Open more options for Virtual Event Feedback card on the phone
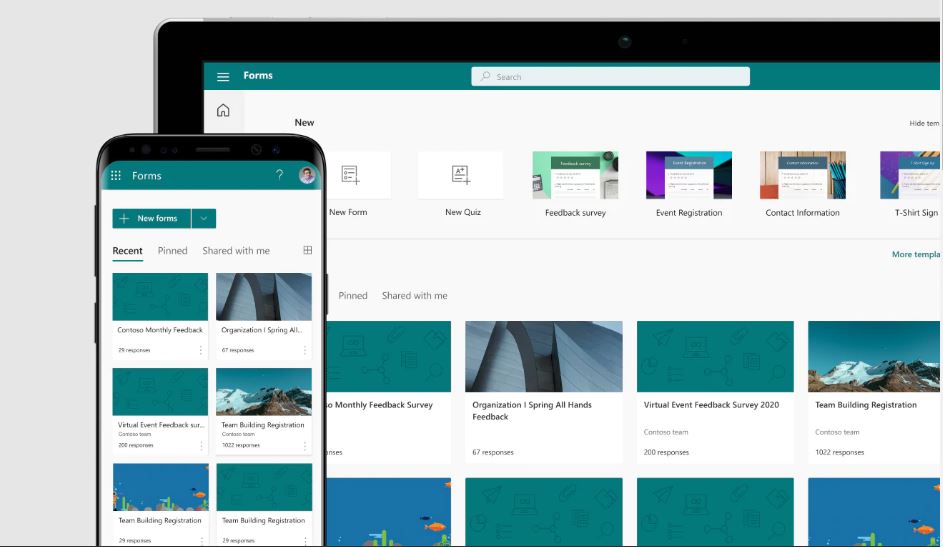The width and height of the screenshot is (943, 547). (201, 445)
